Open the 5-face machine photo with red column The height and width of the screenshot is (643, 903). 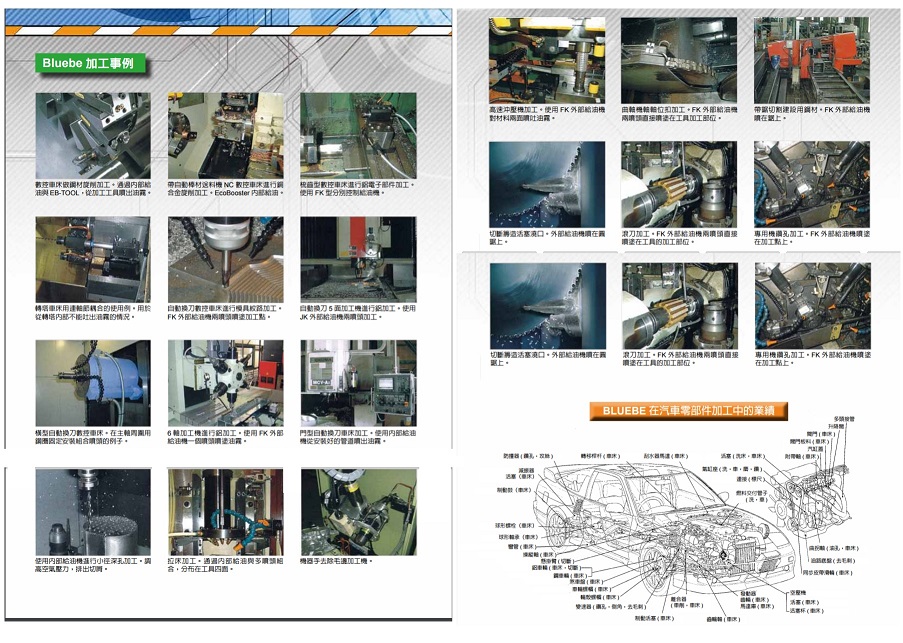[x=358, y=259]
